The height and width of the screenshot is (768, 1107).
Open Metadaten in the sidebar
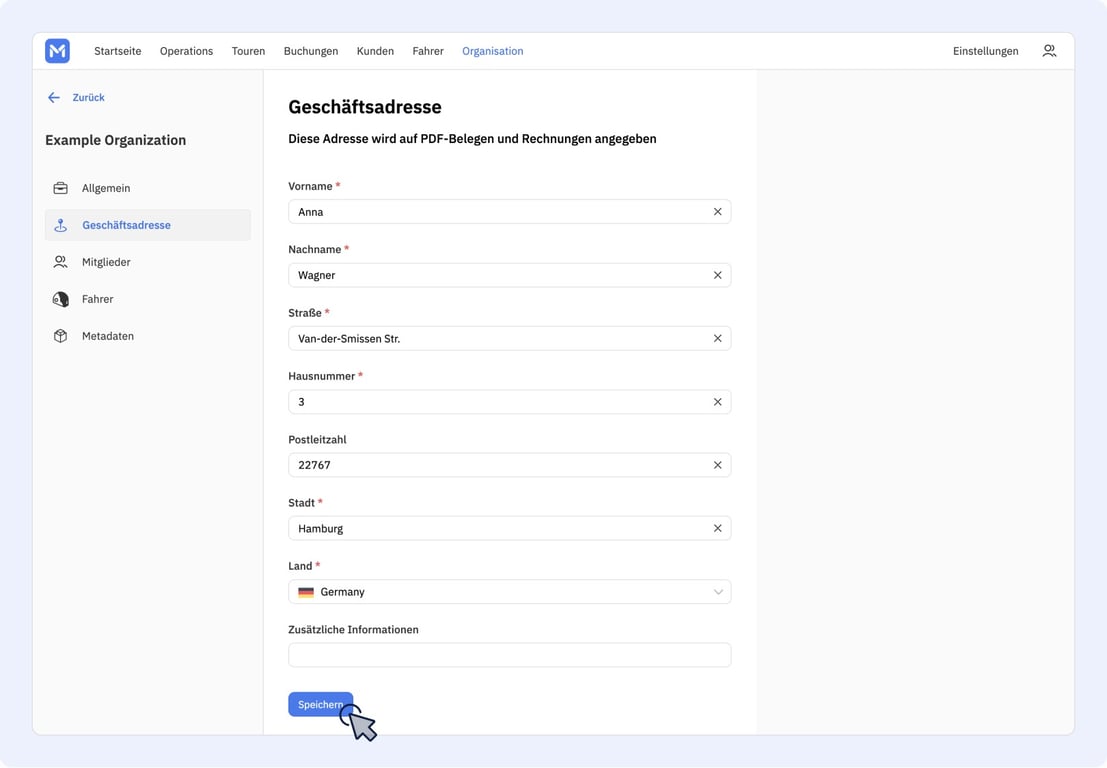point(148,336)
